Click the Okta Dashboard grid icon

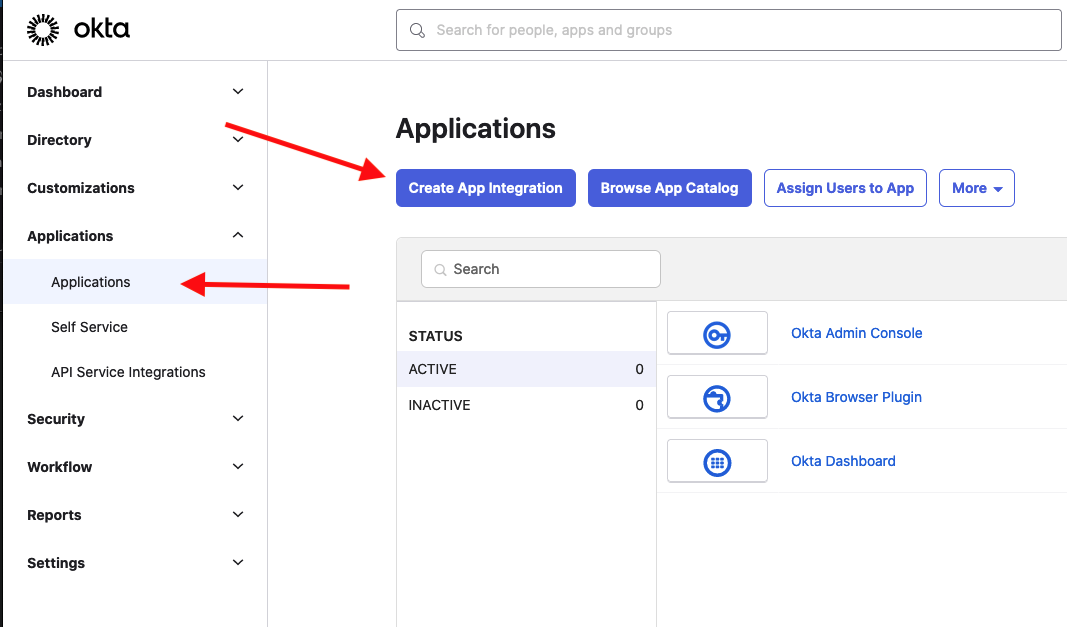point(717,462)
